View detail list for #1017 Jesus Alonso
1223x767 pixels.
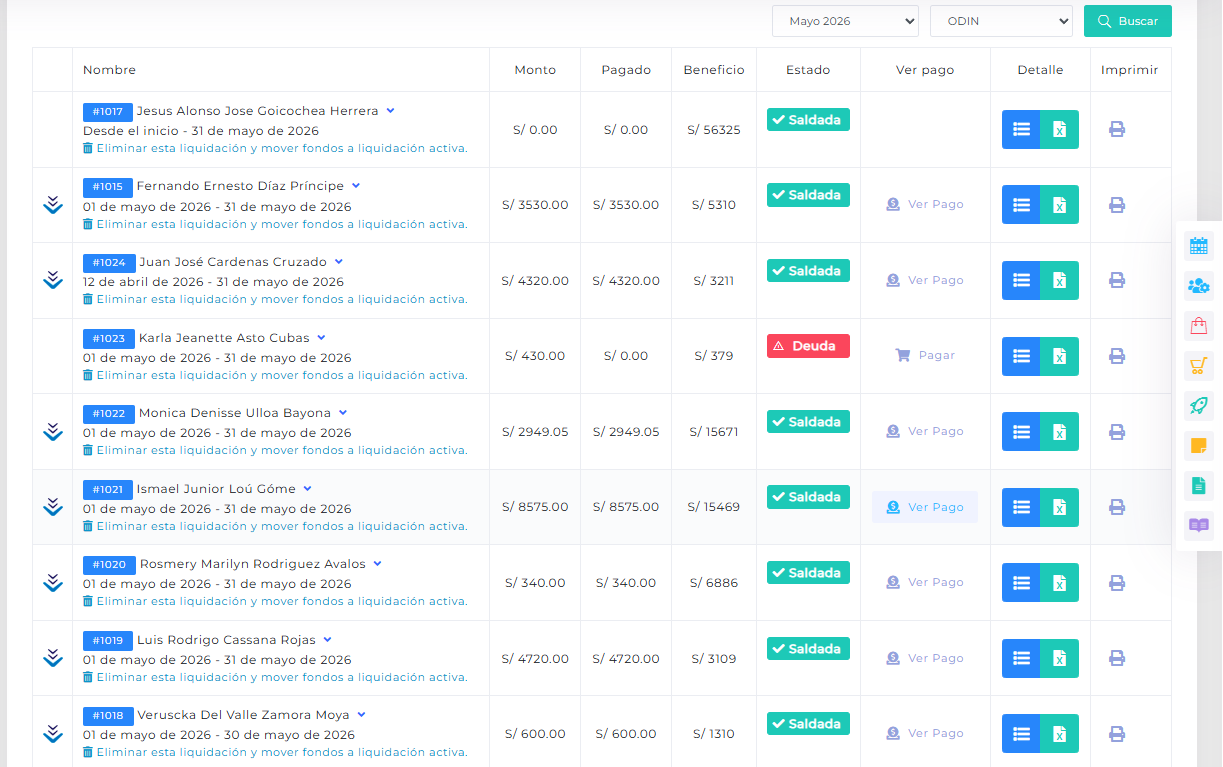(1021, 129)
